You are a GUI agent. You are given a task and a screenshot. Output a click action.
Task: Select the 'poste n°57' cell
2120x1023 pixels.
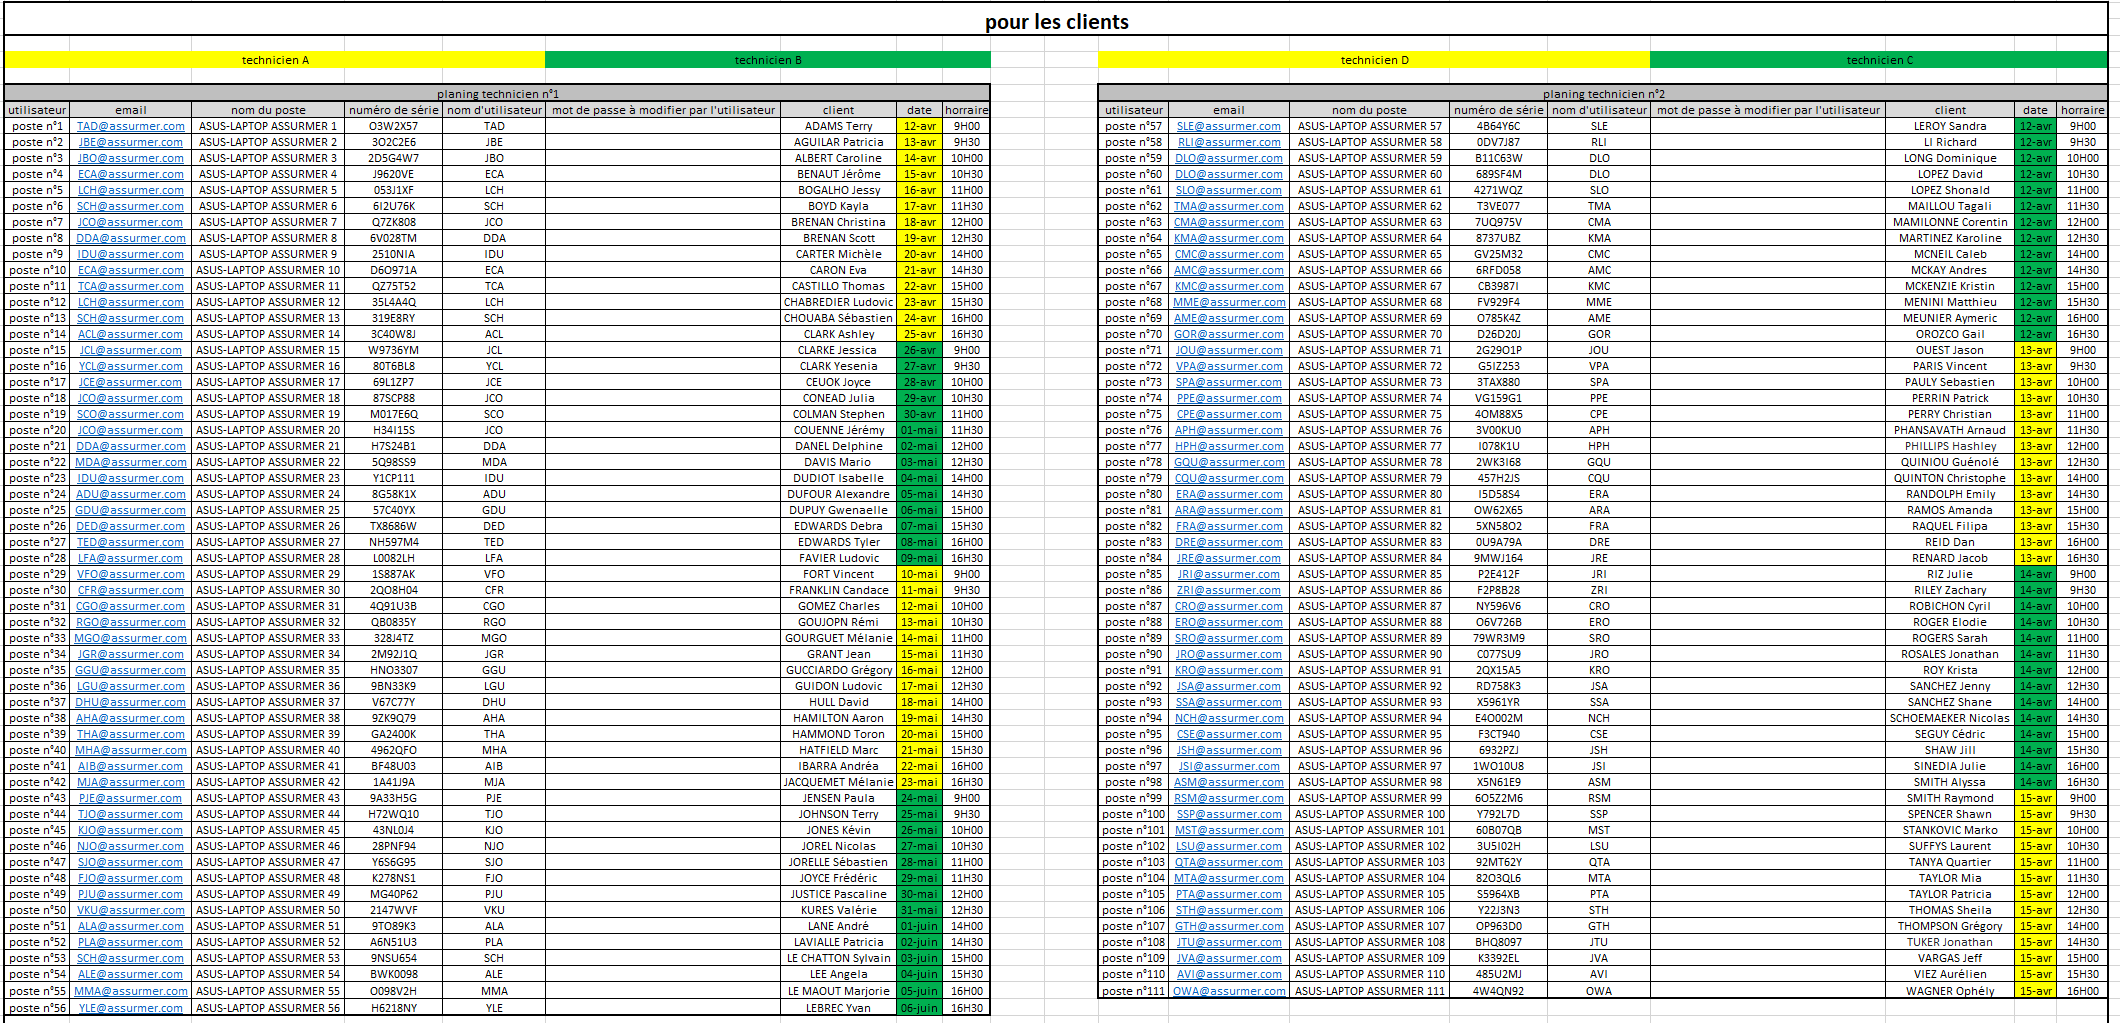click(x=1133, y=126)
